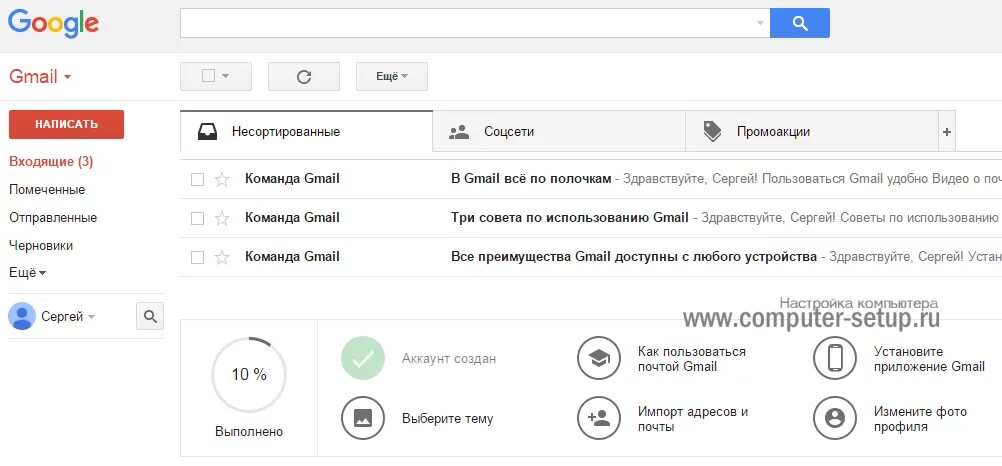The image size is (1002, 466).
Task: Click the graduation cap icon
Action: click(x=599, y=358)
